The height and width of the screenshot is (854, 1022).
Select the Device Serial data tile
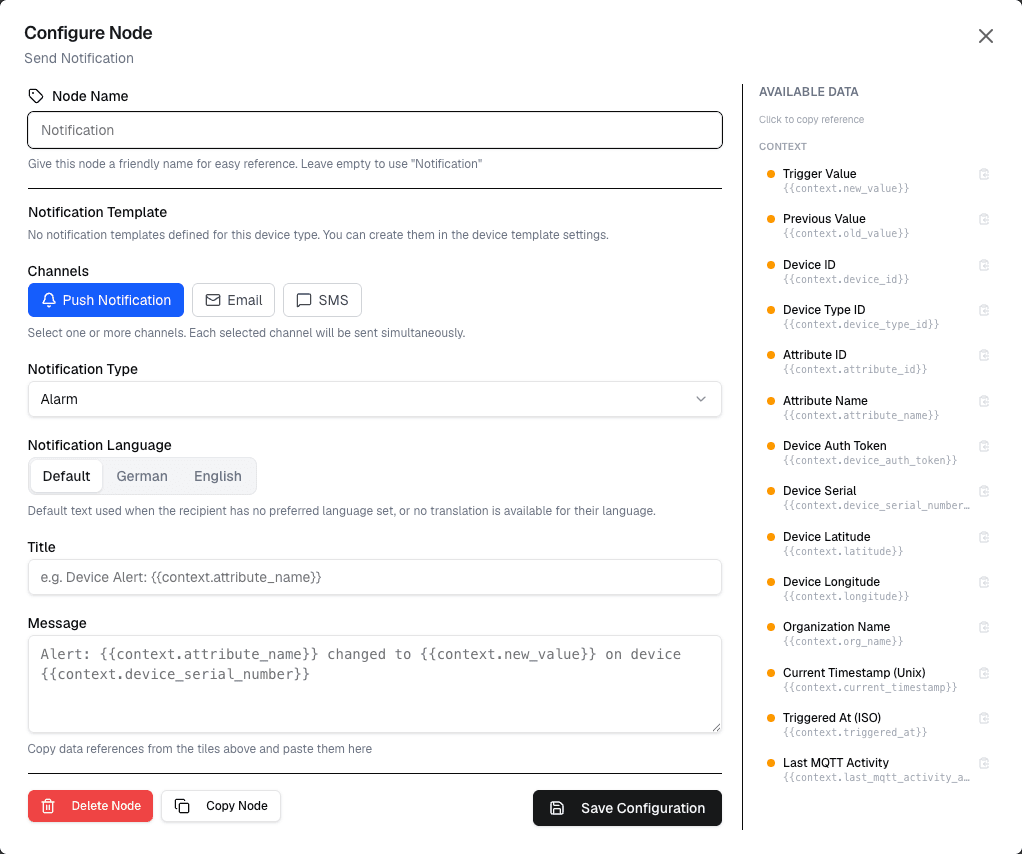[877, 497]
